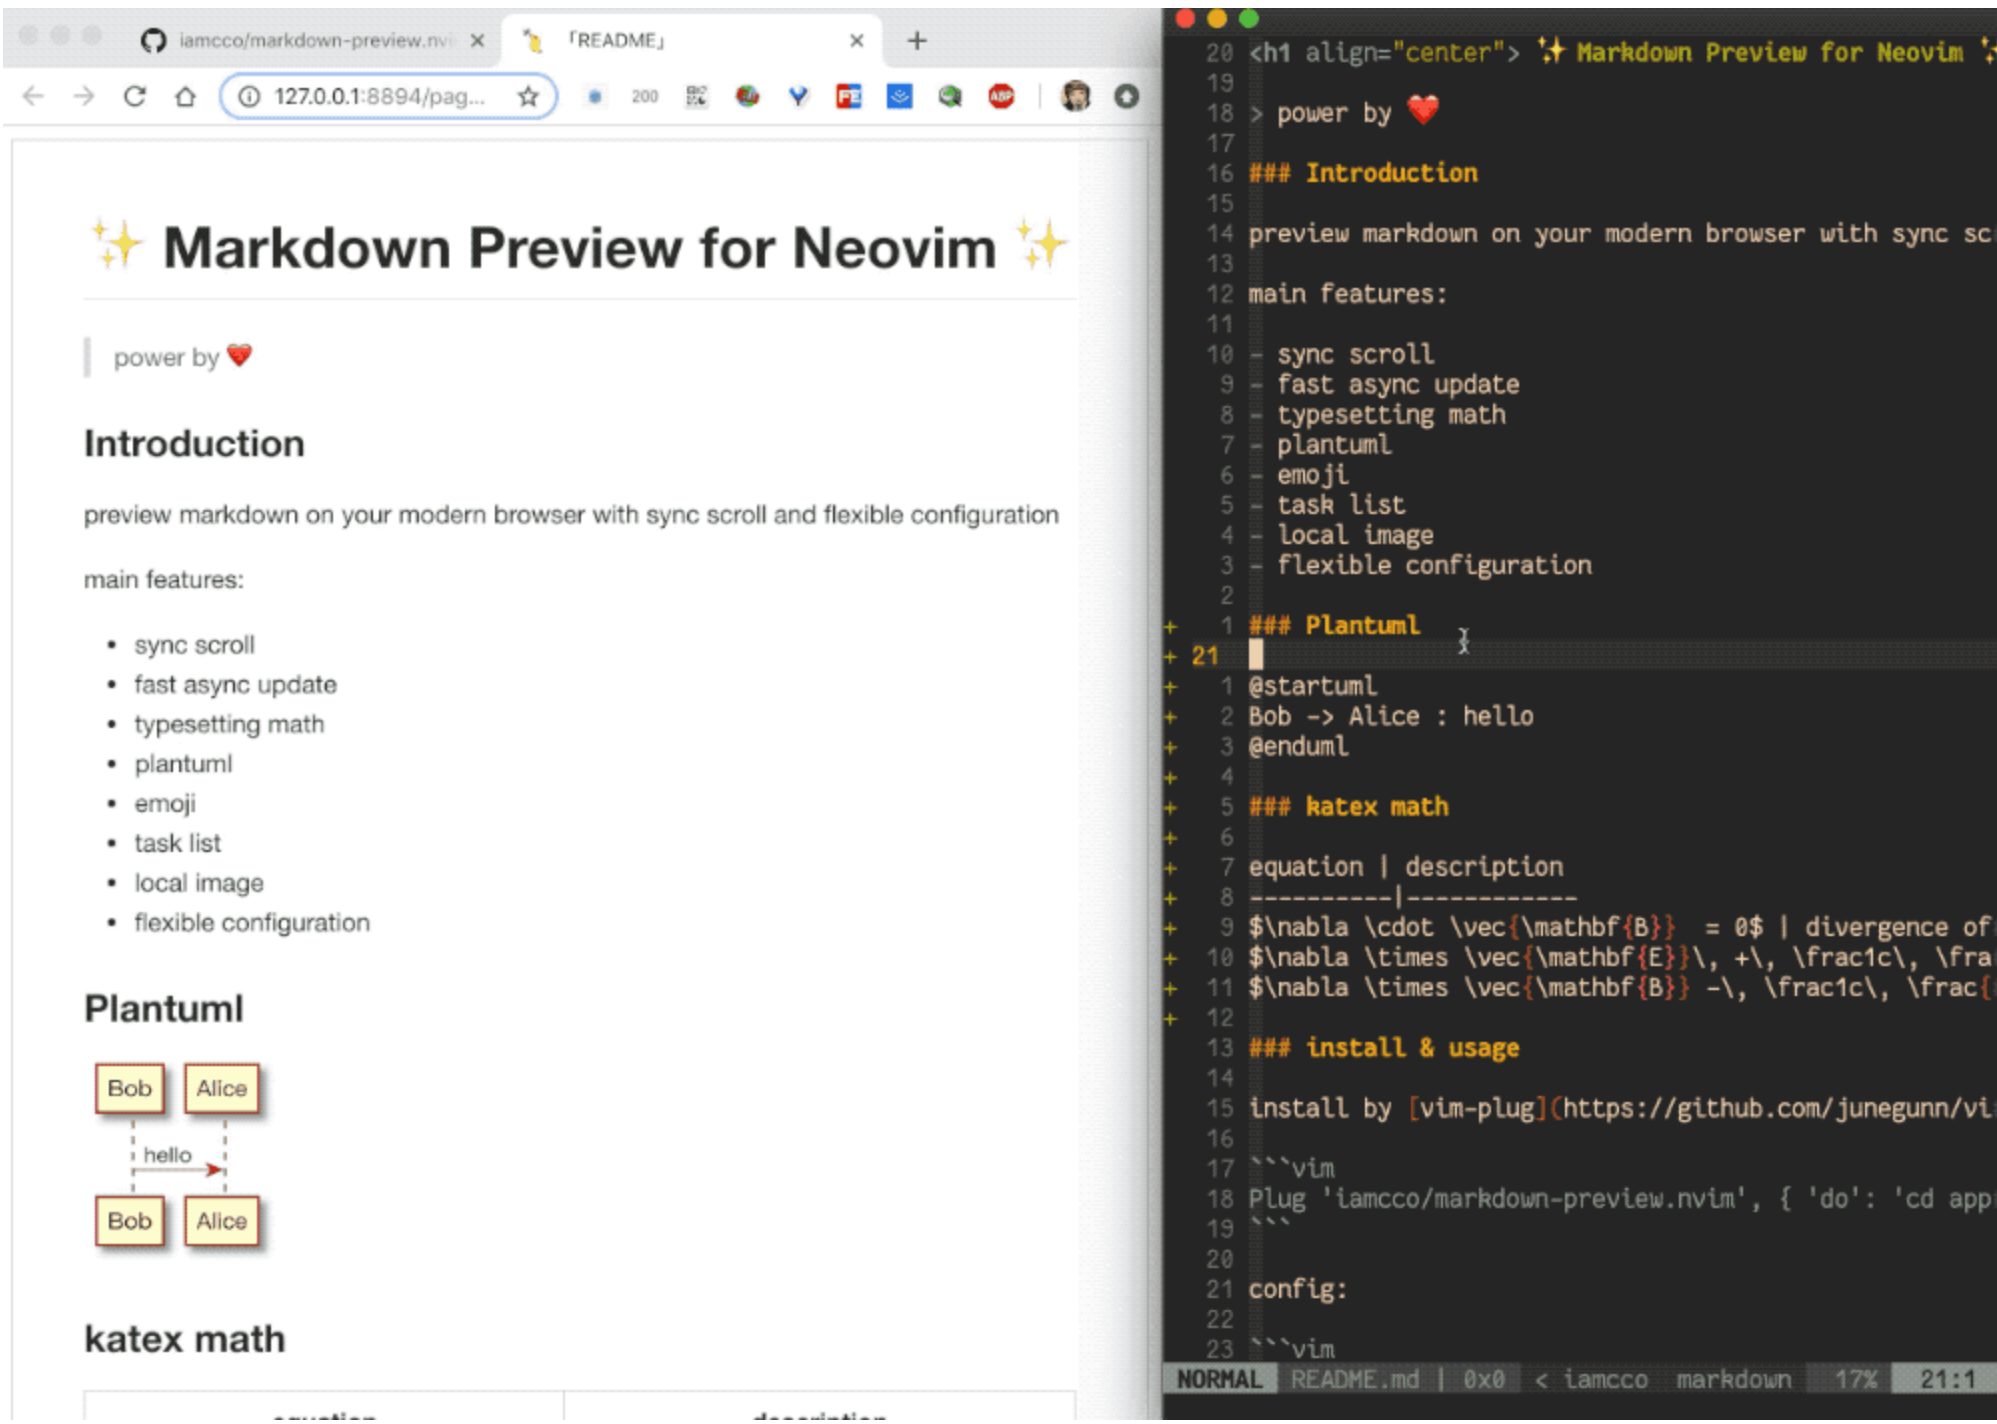1997x1424 pixels.
Task: Click README.md filename in Neovim statusline
Action: [x=1354, y=1380]
